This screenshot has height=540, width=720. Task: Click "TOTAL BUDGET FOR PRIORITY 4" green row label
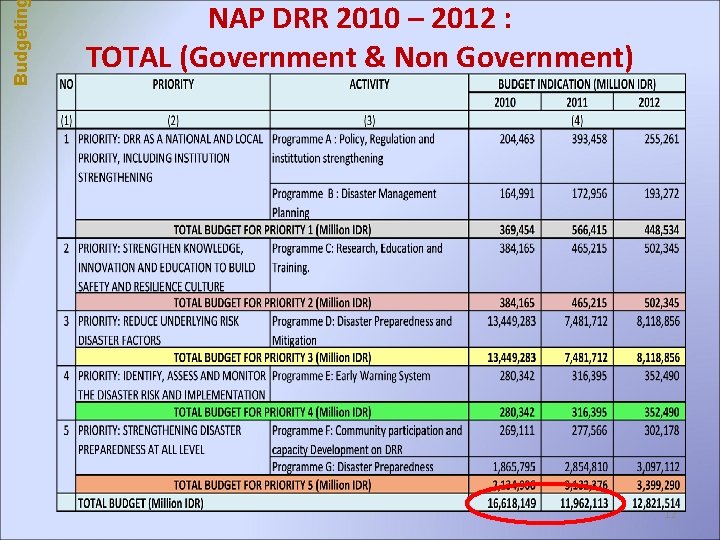pyautogui.click(x=272, y=412)
